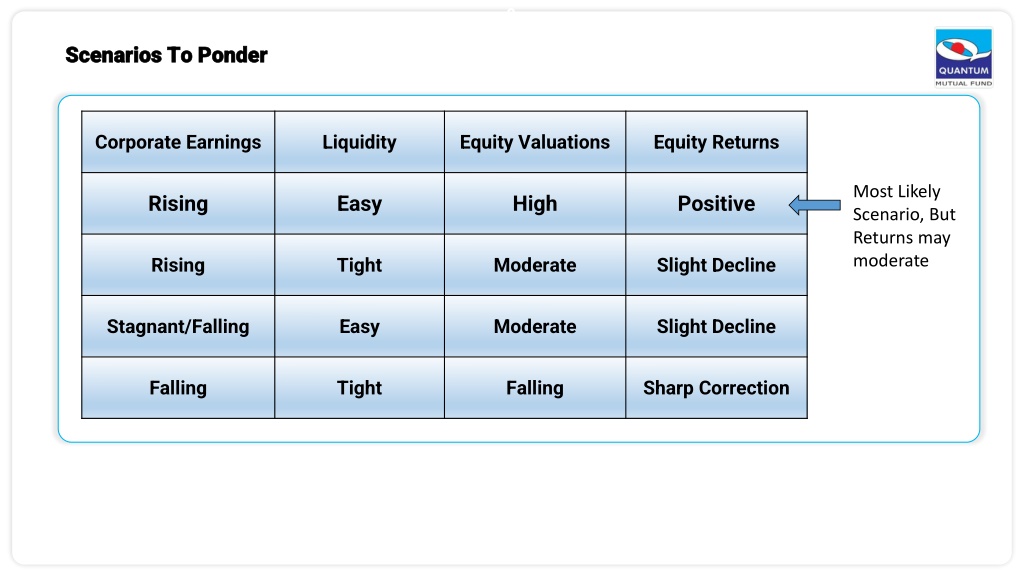This screenshot has height=576, width=1024.
Task: Click the Quantum Mutual Fund logo
Action: coord(964,57)
